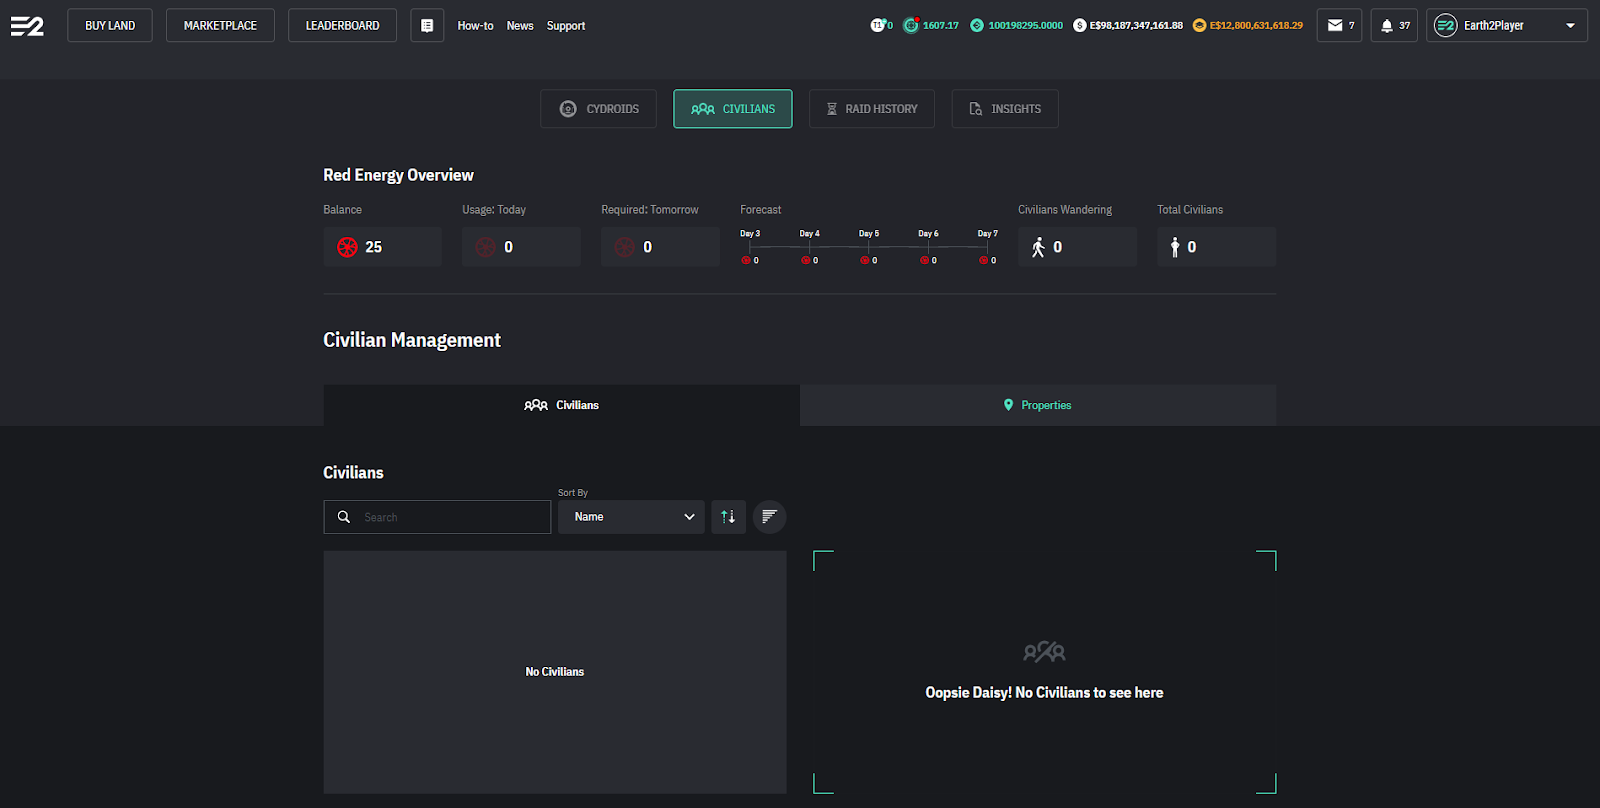1600x808 pixels.
Task: Open the notifications bell icon
Action: click(x=1387, y=26)
